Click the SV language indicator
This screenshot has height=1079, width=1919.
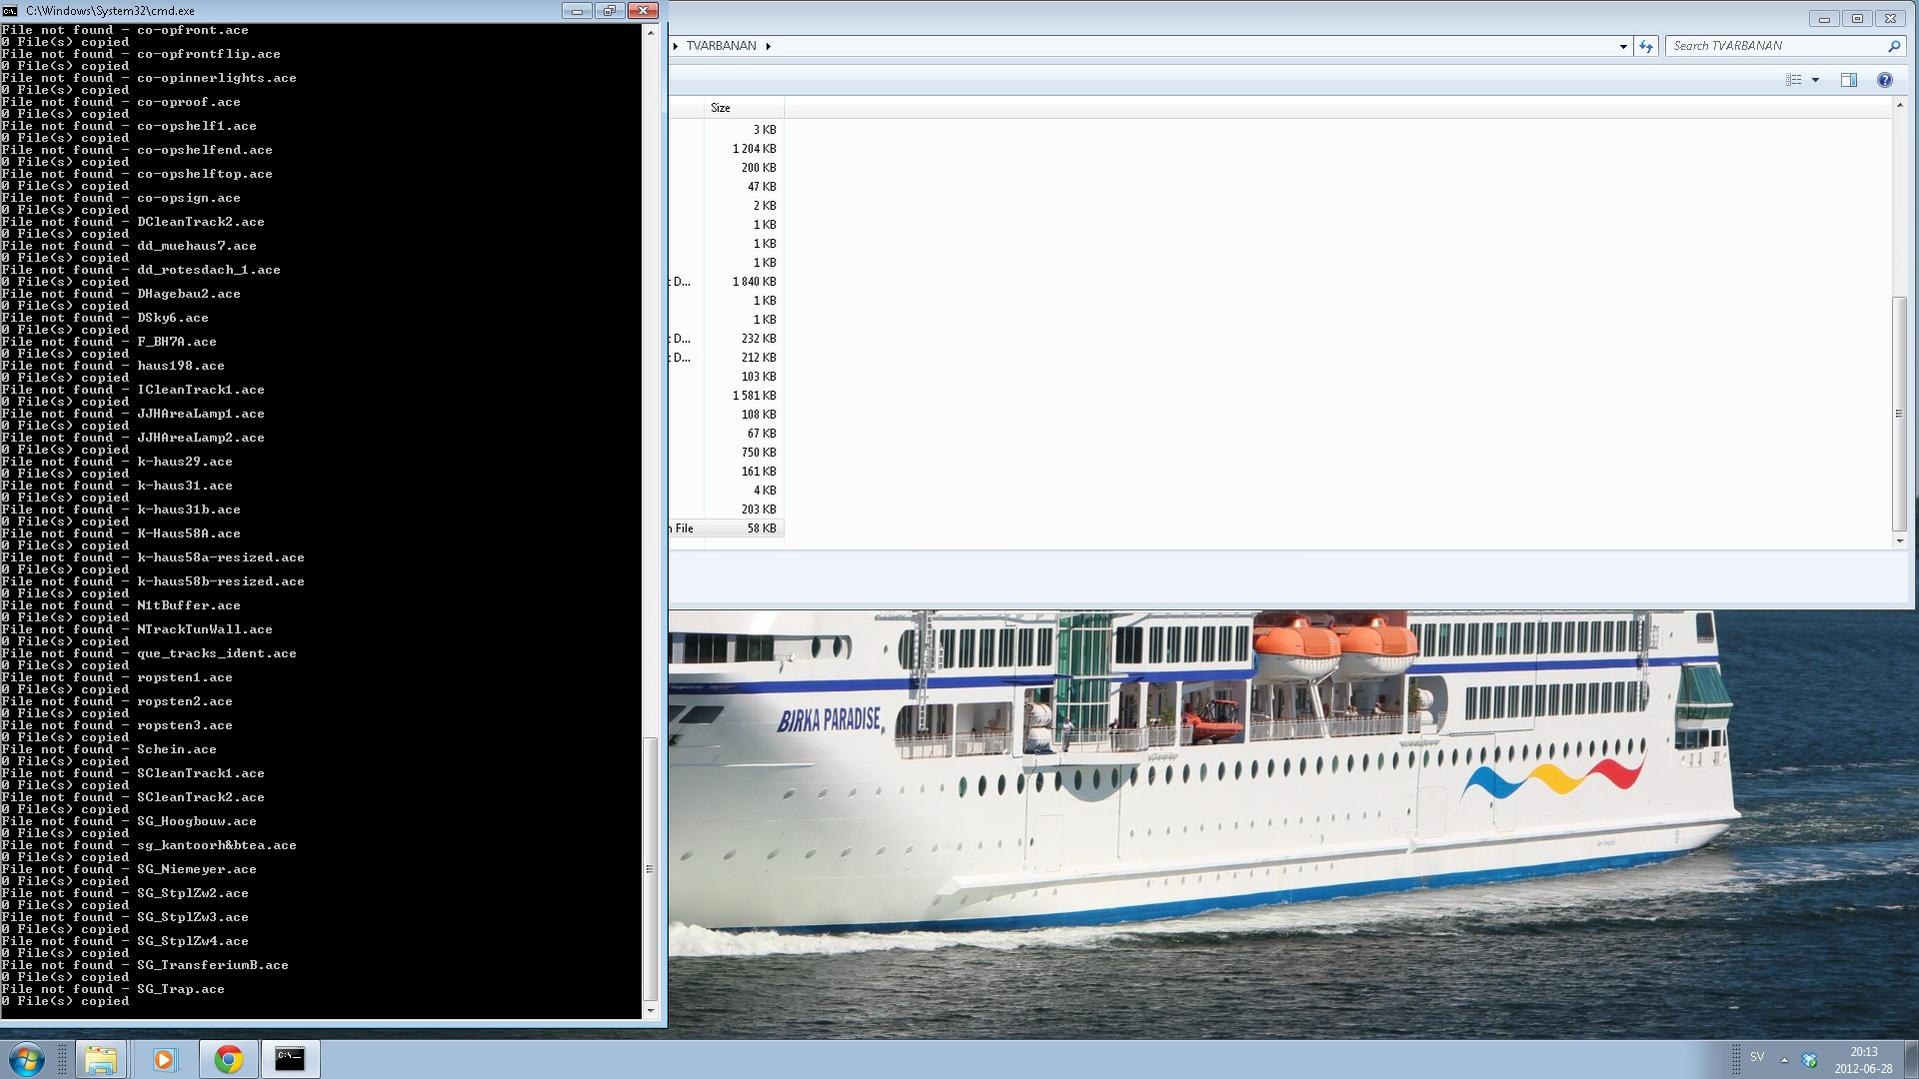coord(1757,1057)
